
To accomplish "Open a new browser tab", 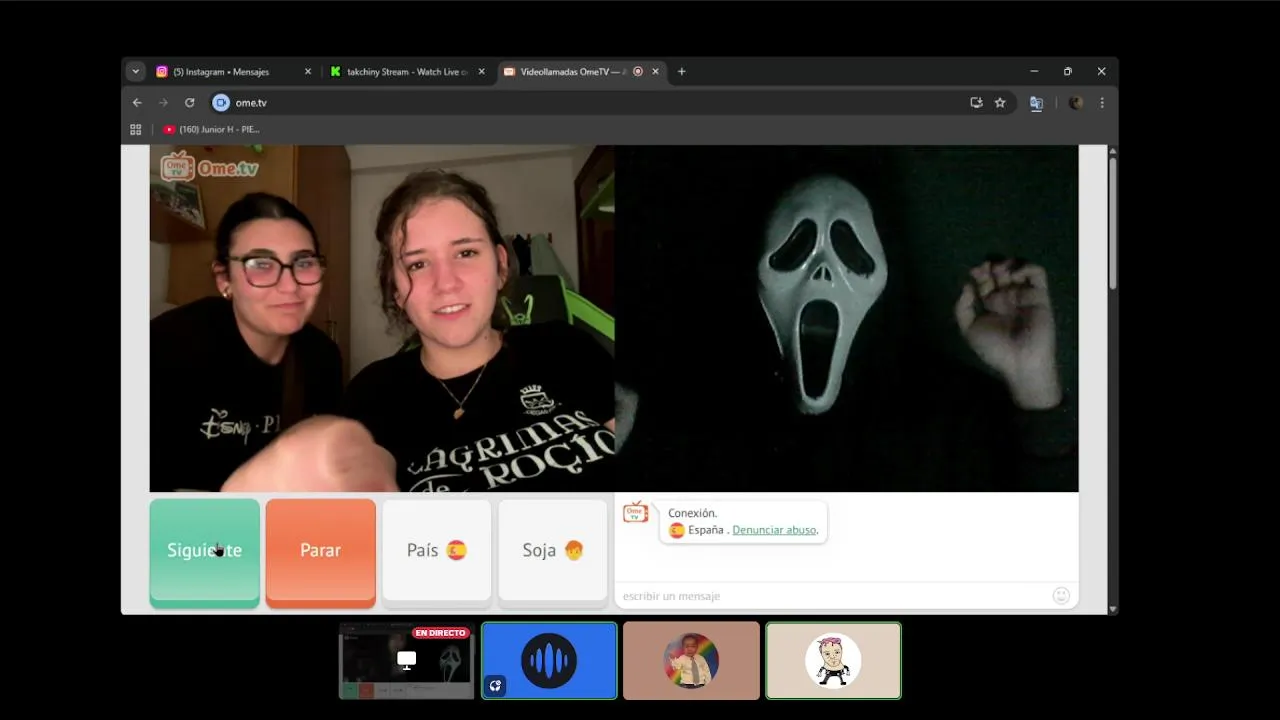I will pyautogui.click(x=682, y=72).
